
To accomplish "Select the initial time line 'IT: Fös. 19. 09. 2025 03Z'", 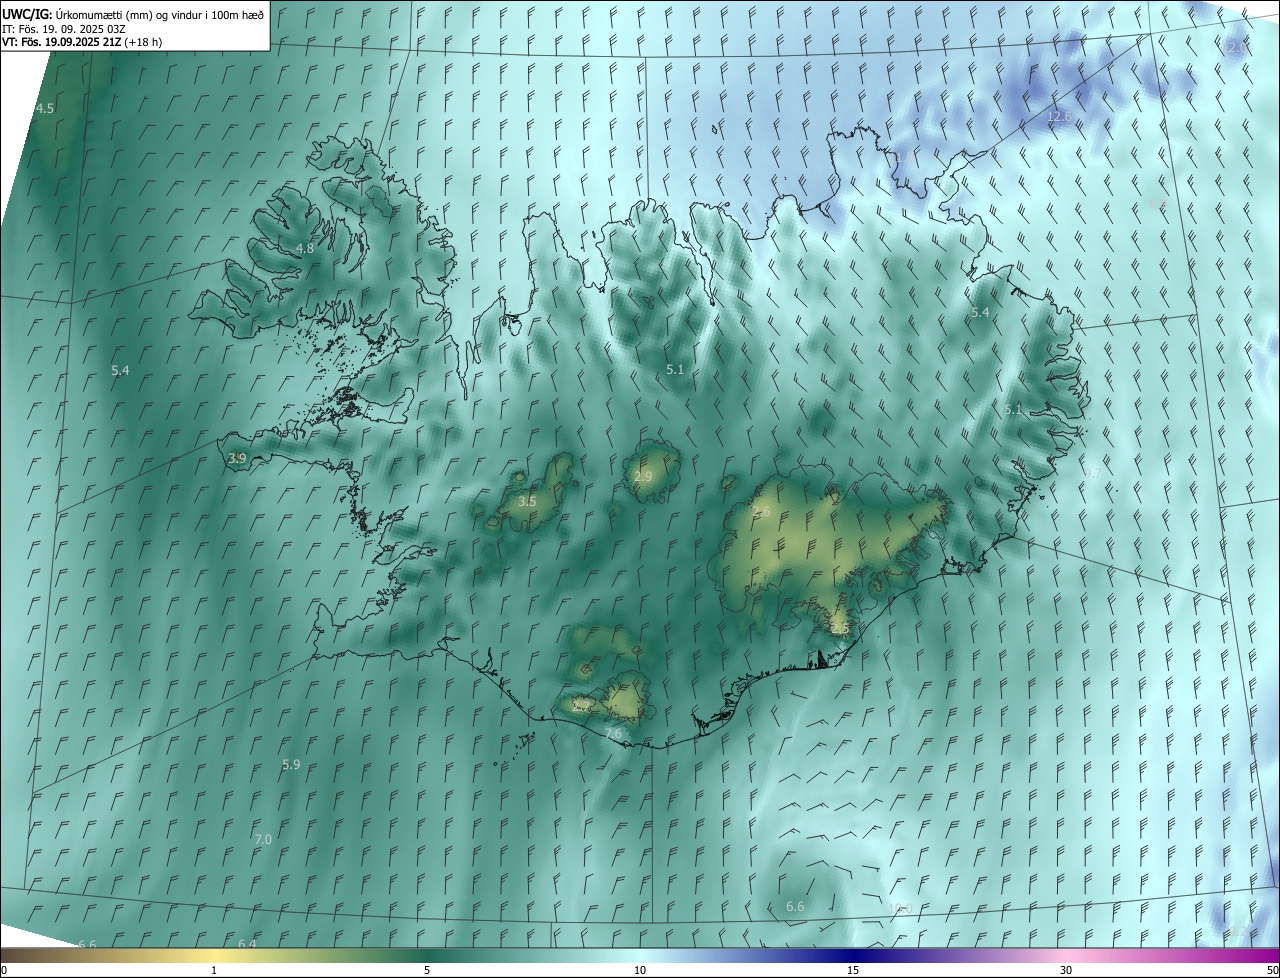I will click(64, 28).
